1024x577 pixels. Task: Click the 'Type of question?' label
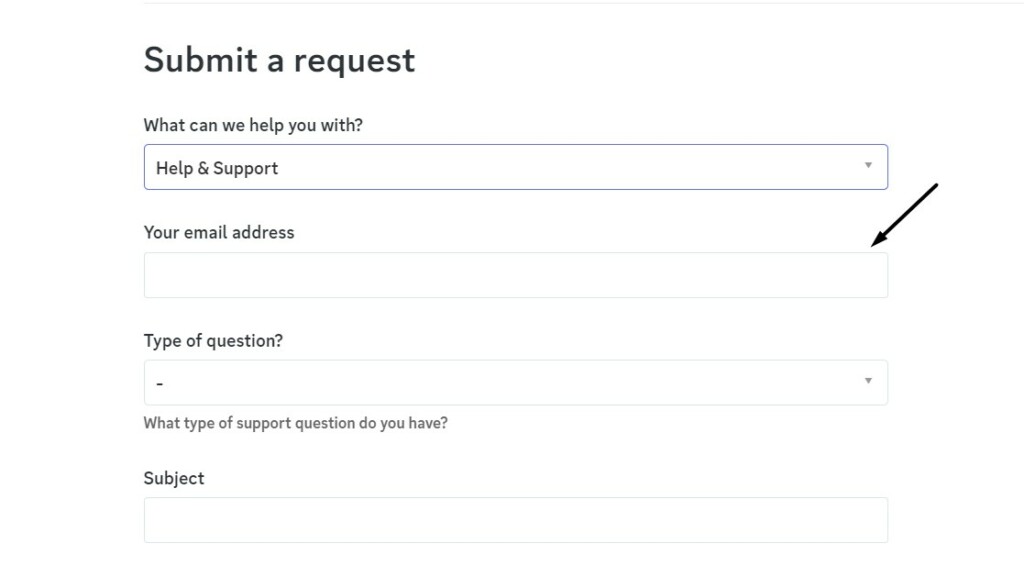click(213, 341)
